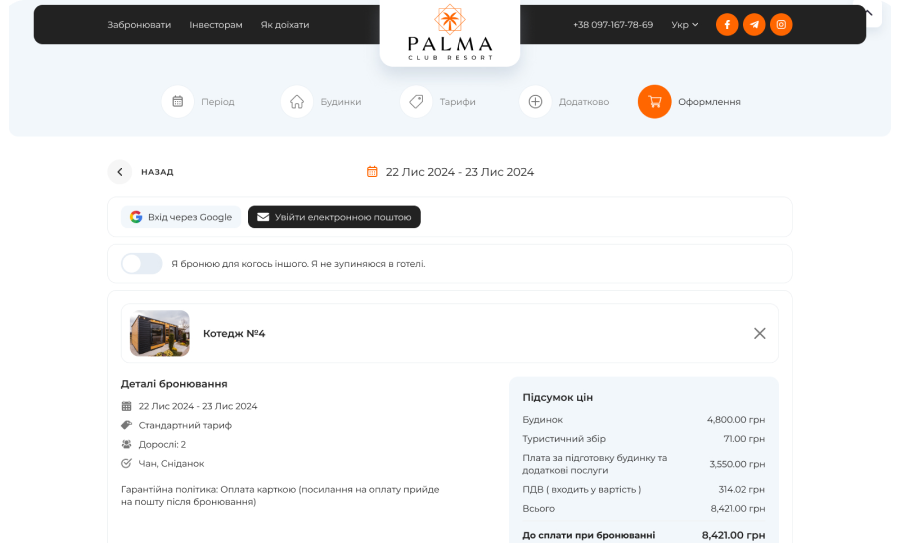Click the orange cart icon for Оформлення
900x543 pixels.
[654, 102]
